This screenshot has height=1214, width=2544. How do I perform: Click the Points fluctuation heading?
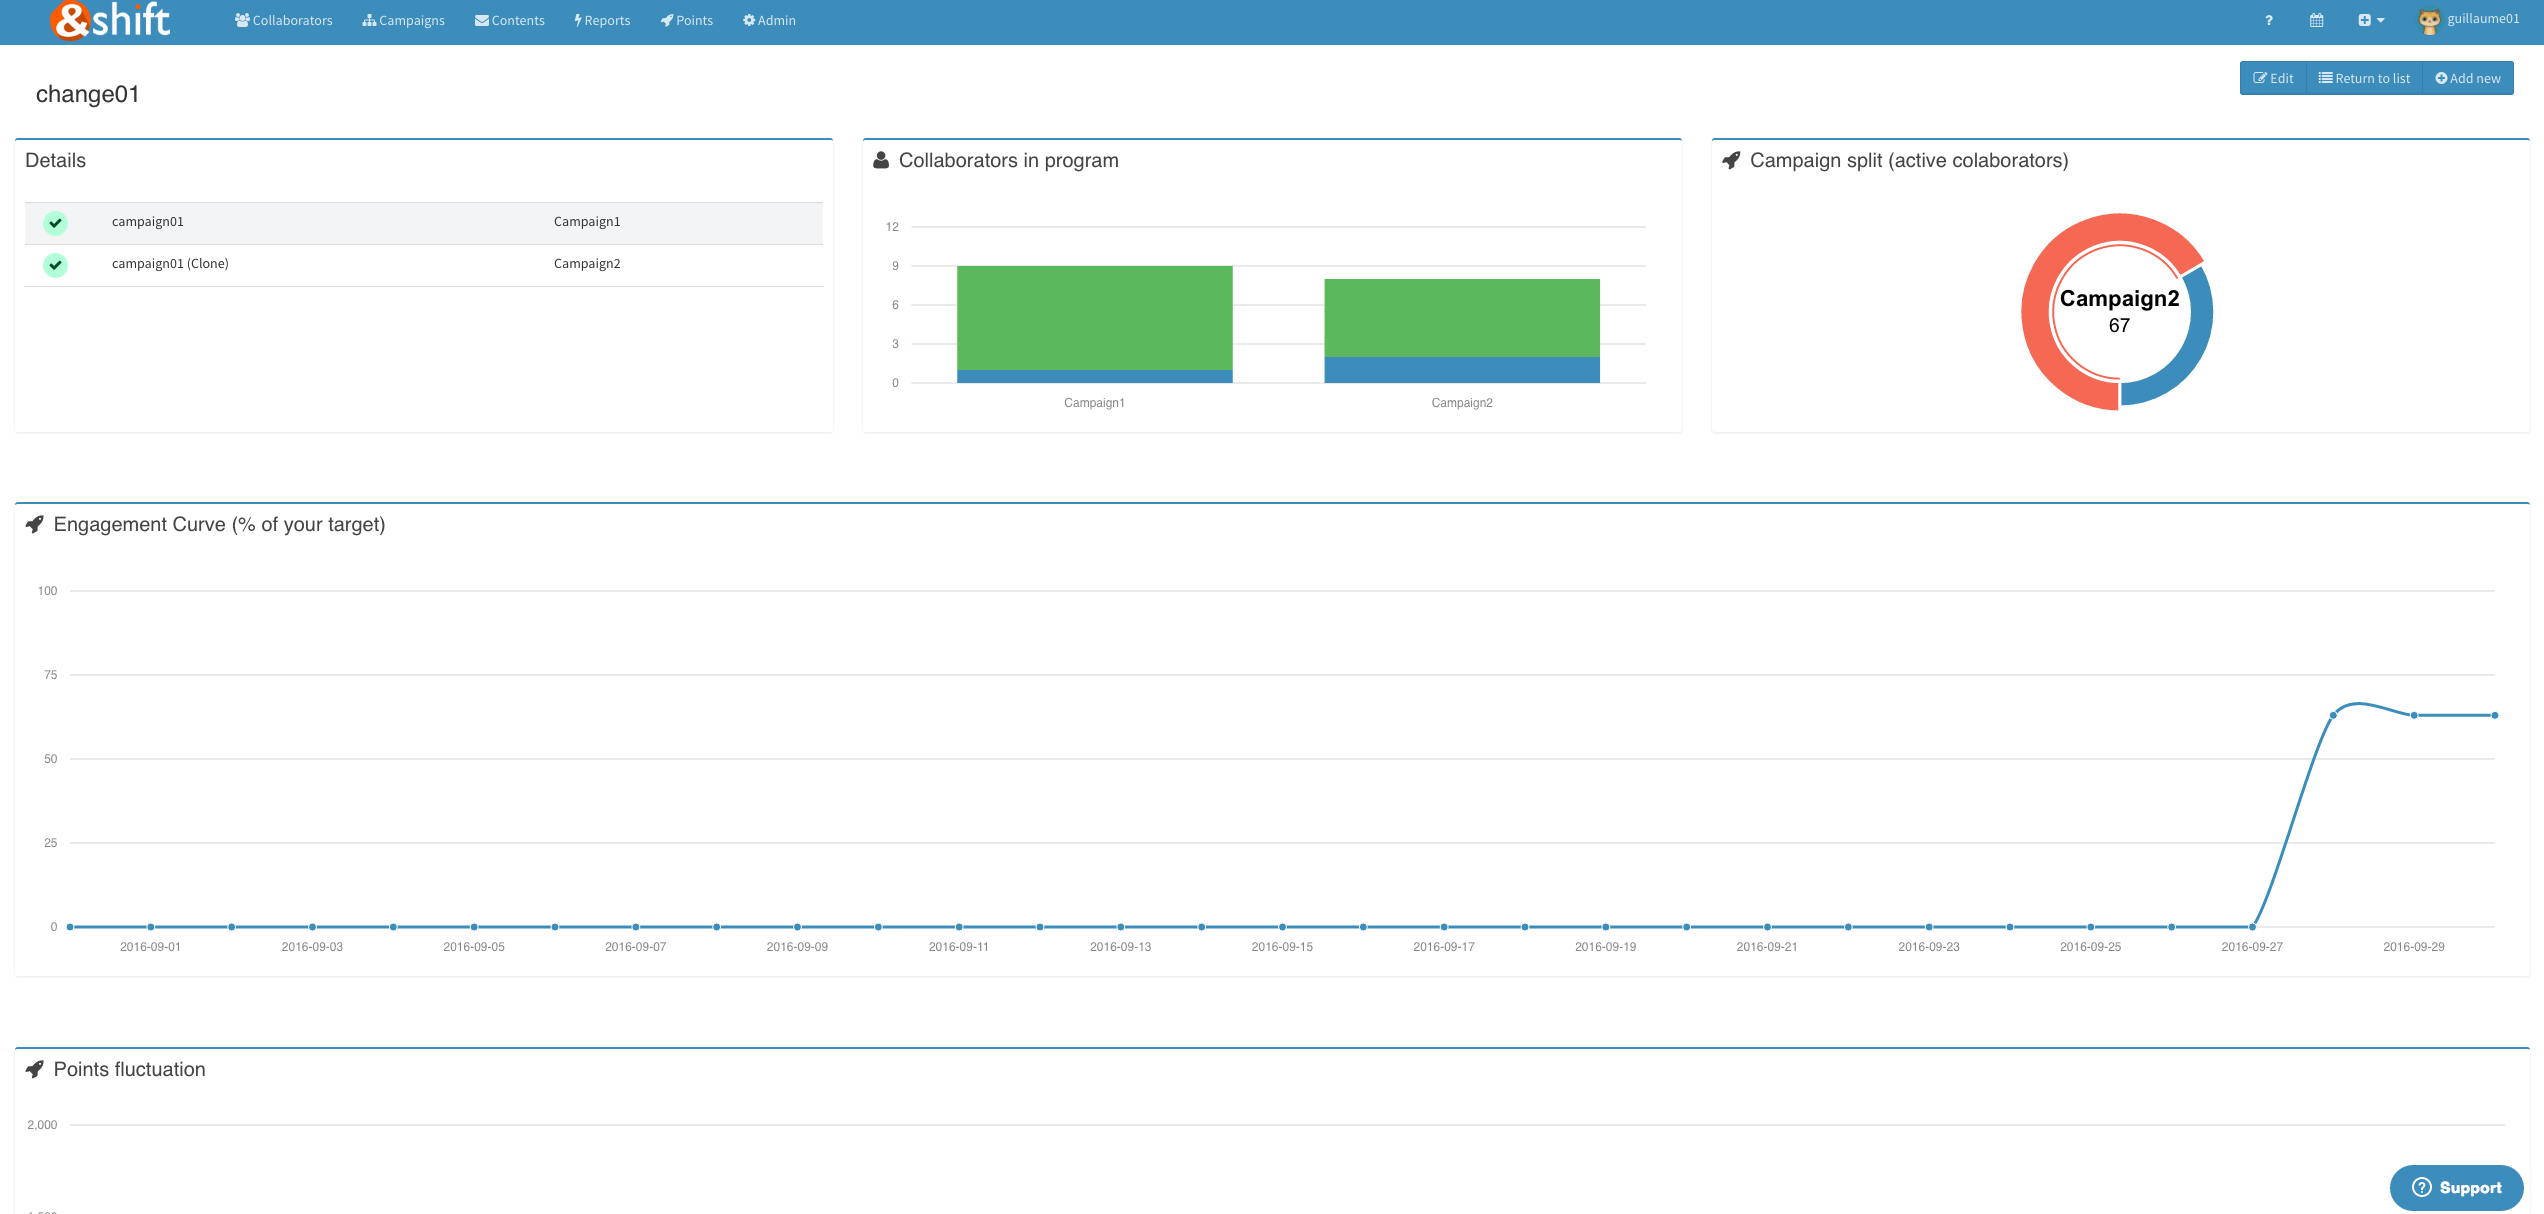[129, 1069]
